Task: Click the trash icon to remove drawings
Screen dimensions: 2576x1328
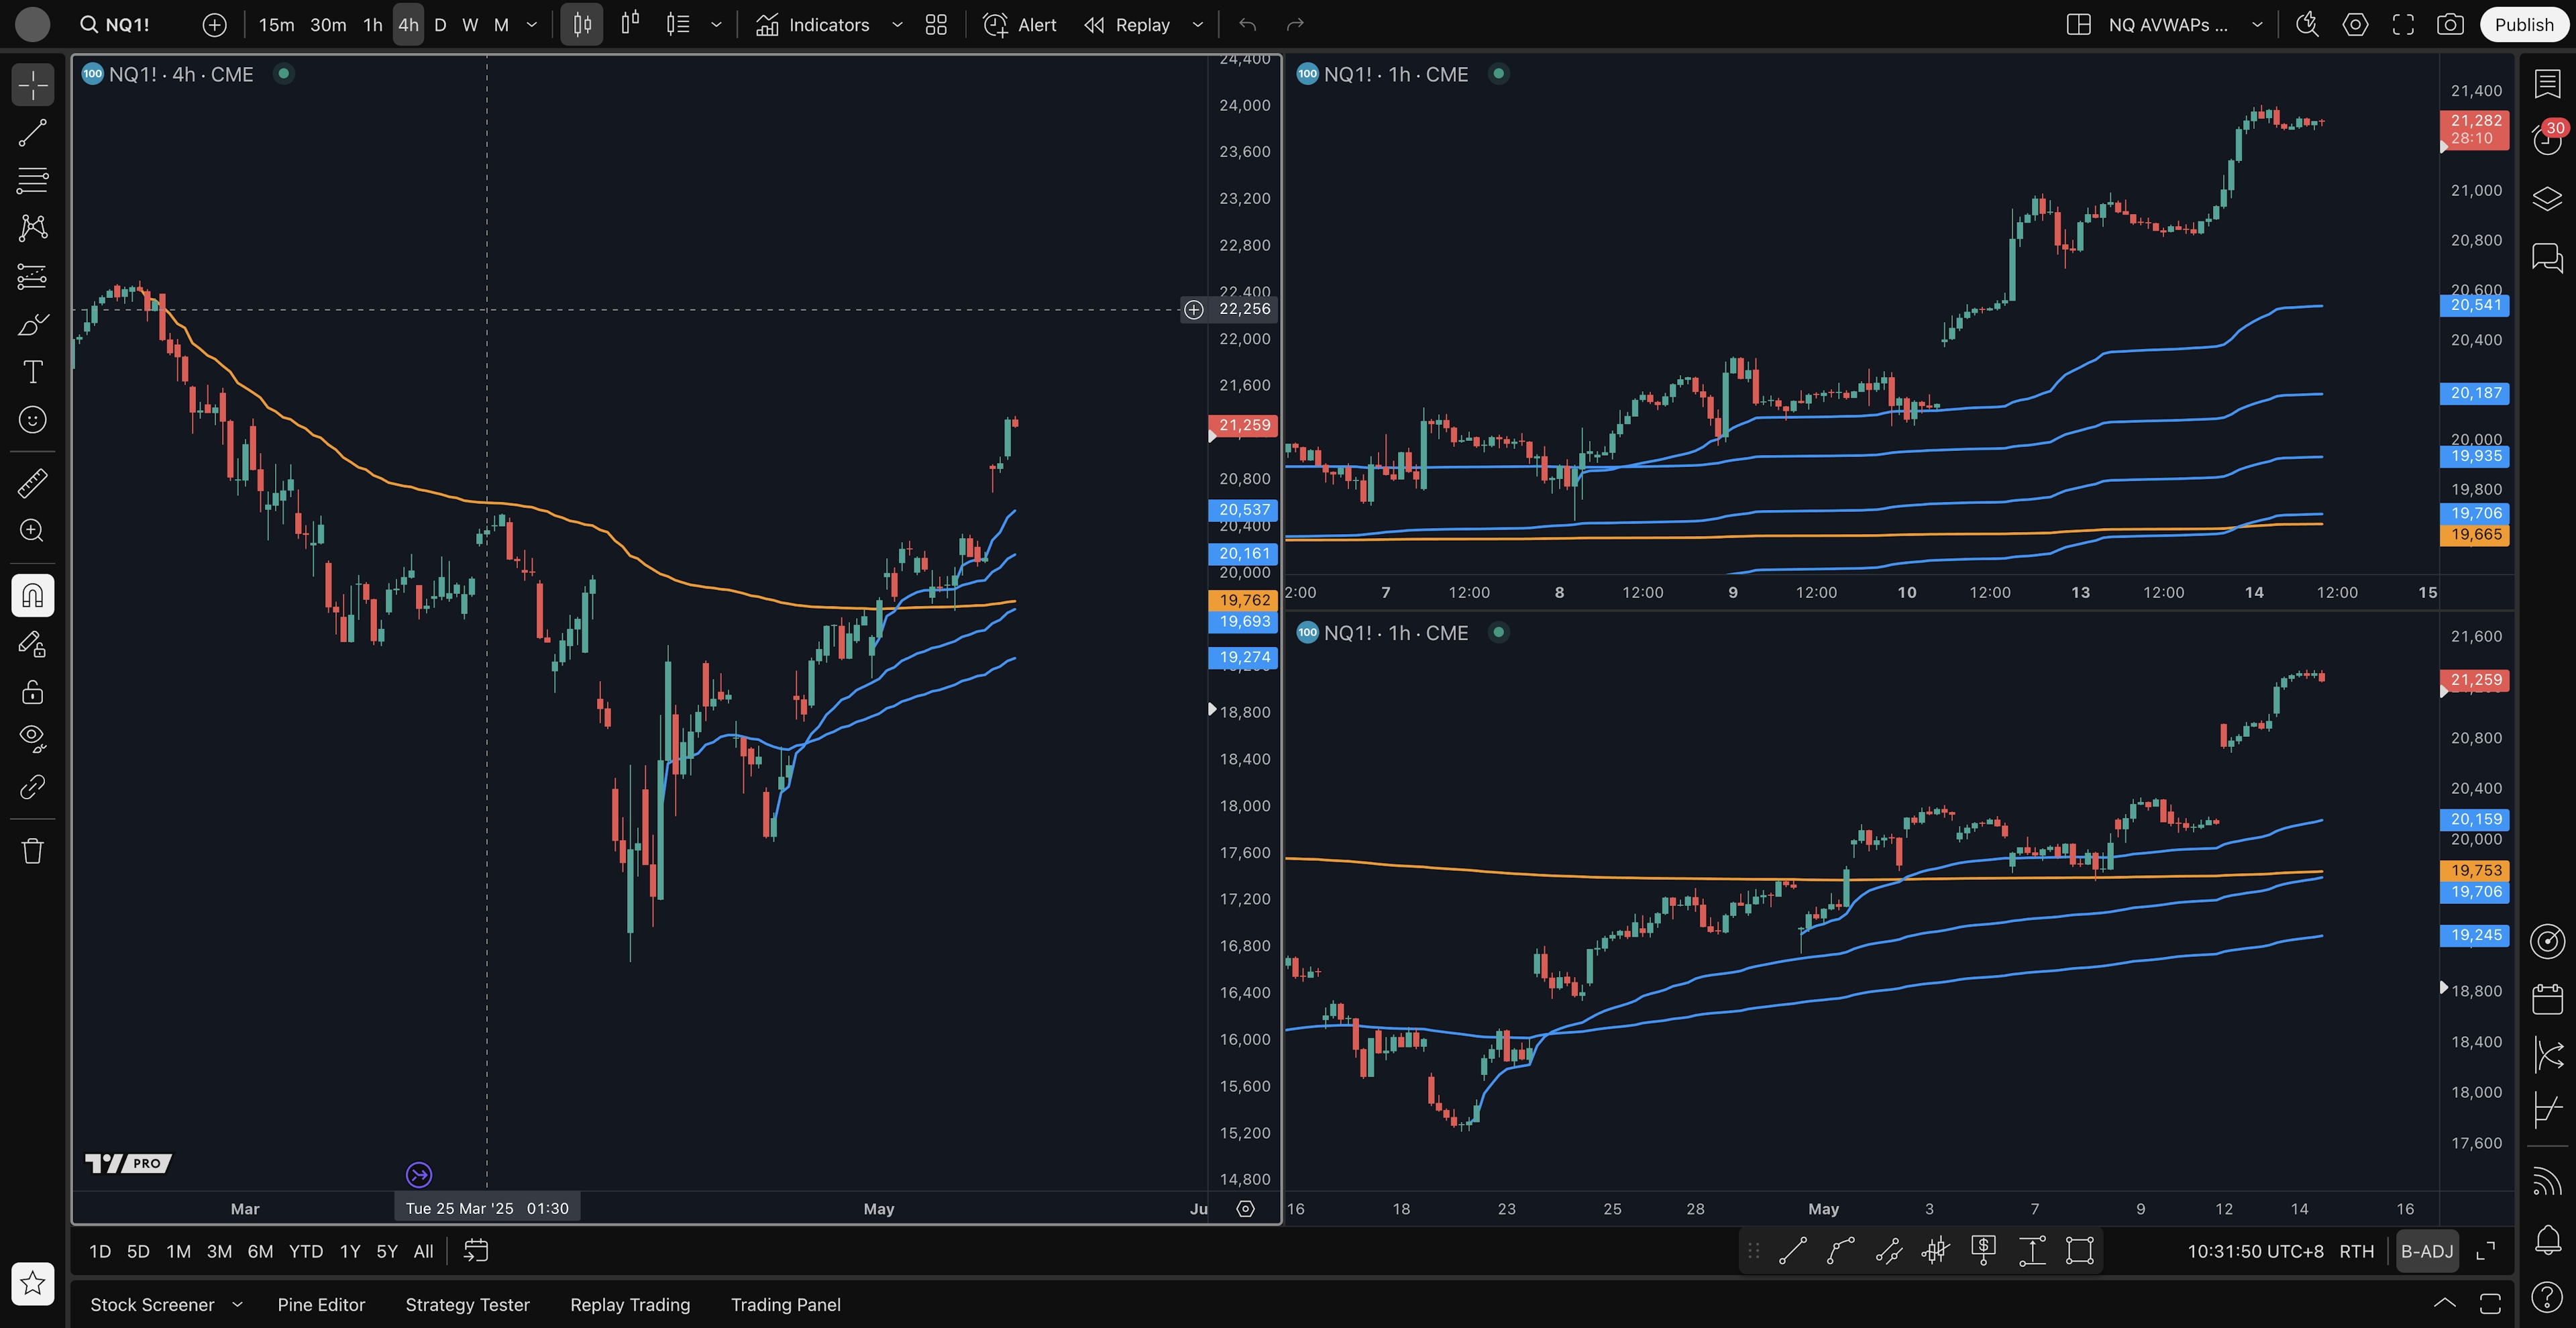Action: [x=32, y=851]
